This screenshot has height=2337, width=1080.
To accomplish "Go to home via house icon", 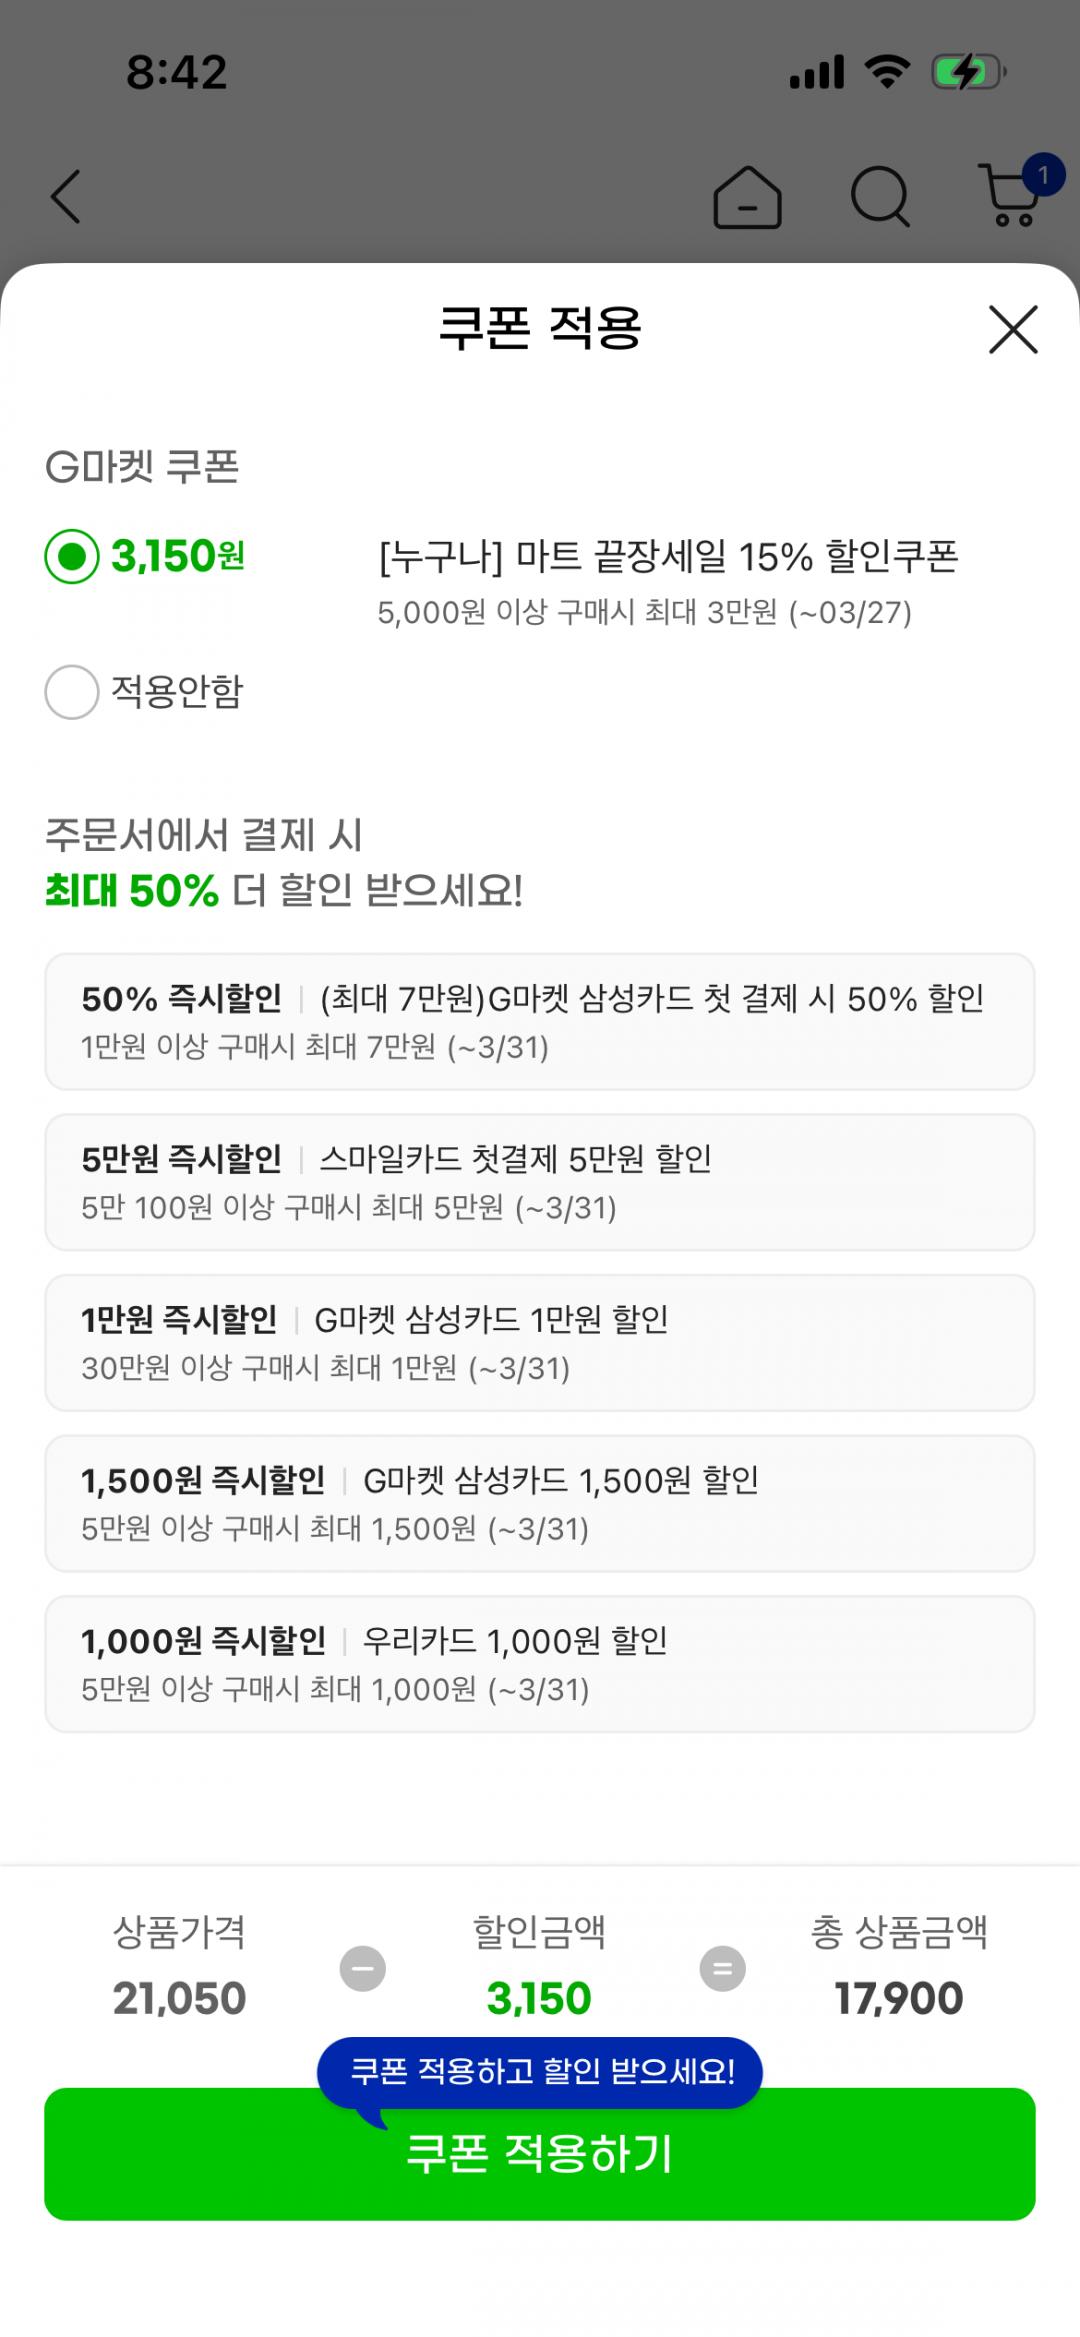I will (747, 197).
